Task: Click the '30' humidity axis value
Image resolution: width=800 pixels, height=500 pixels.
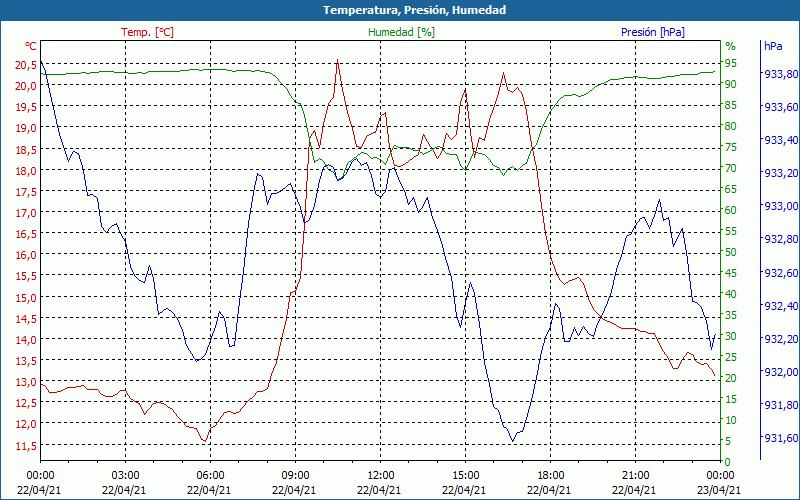Action: click(731, 336)
